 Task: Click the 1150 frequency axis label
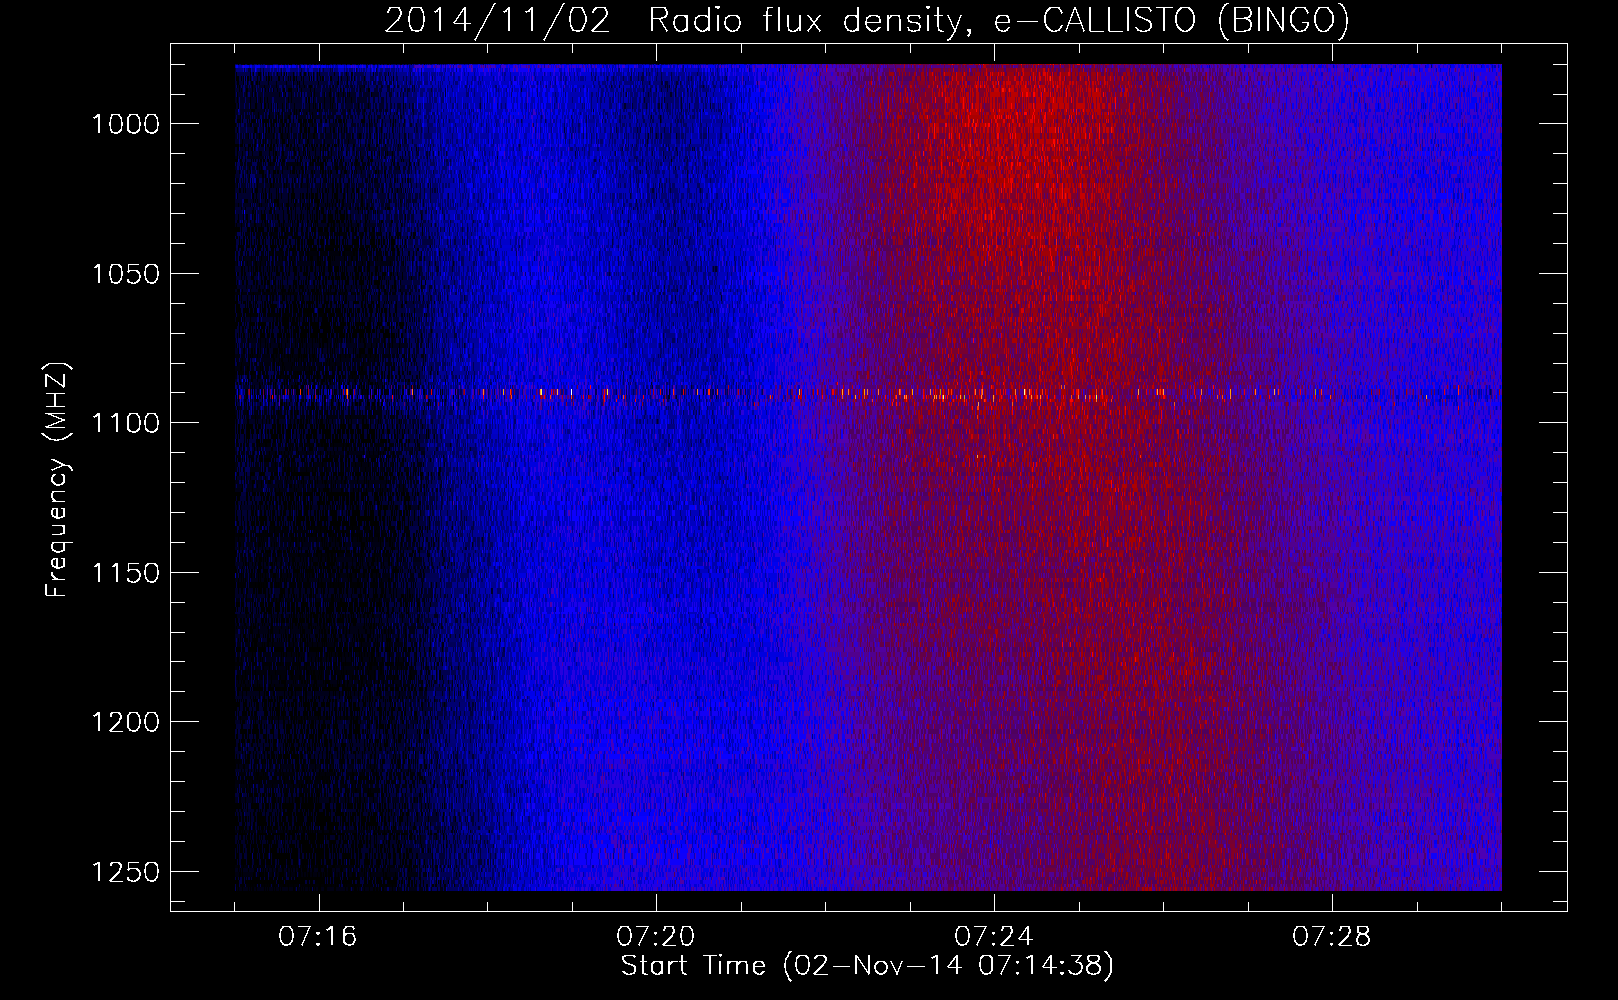(x=125, y=573)
